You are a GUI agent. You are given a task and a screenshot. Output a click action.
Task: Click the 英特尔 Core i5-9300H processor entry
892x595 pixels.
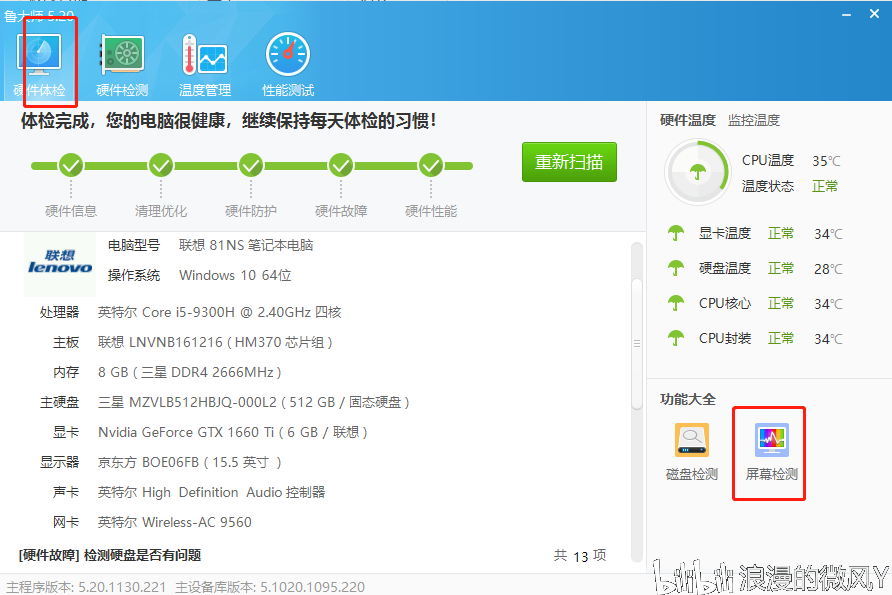coord(220,312)
